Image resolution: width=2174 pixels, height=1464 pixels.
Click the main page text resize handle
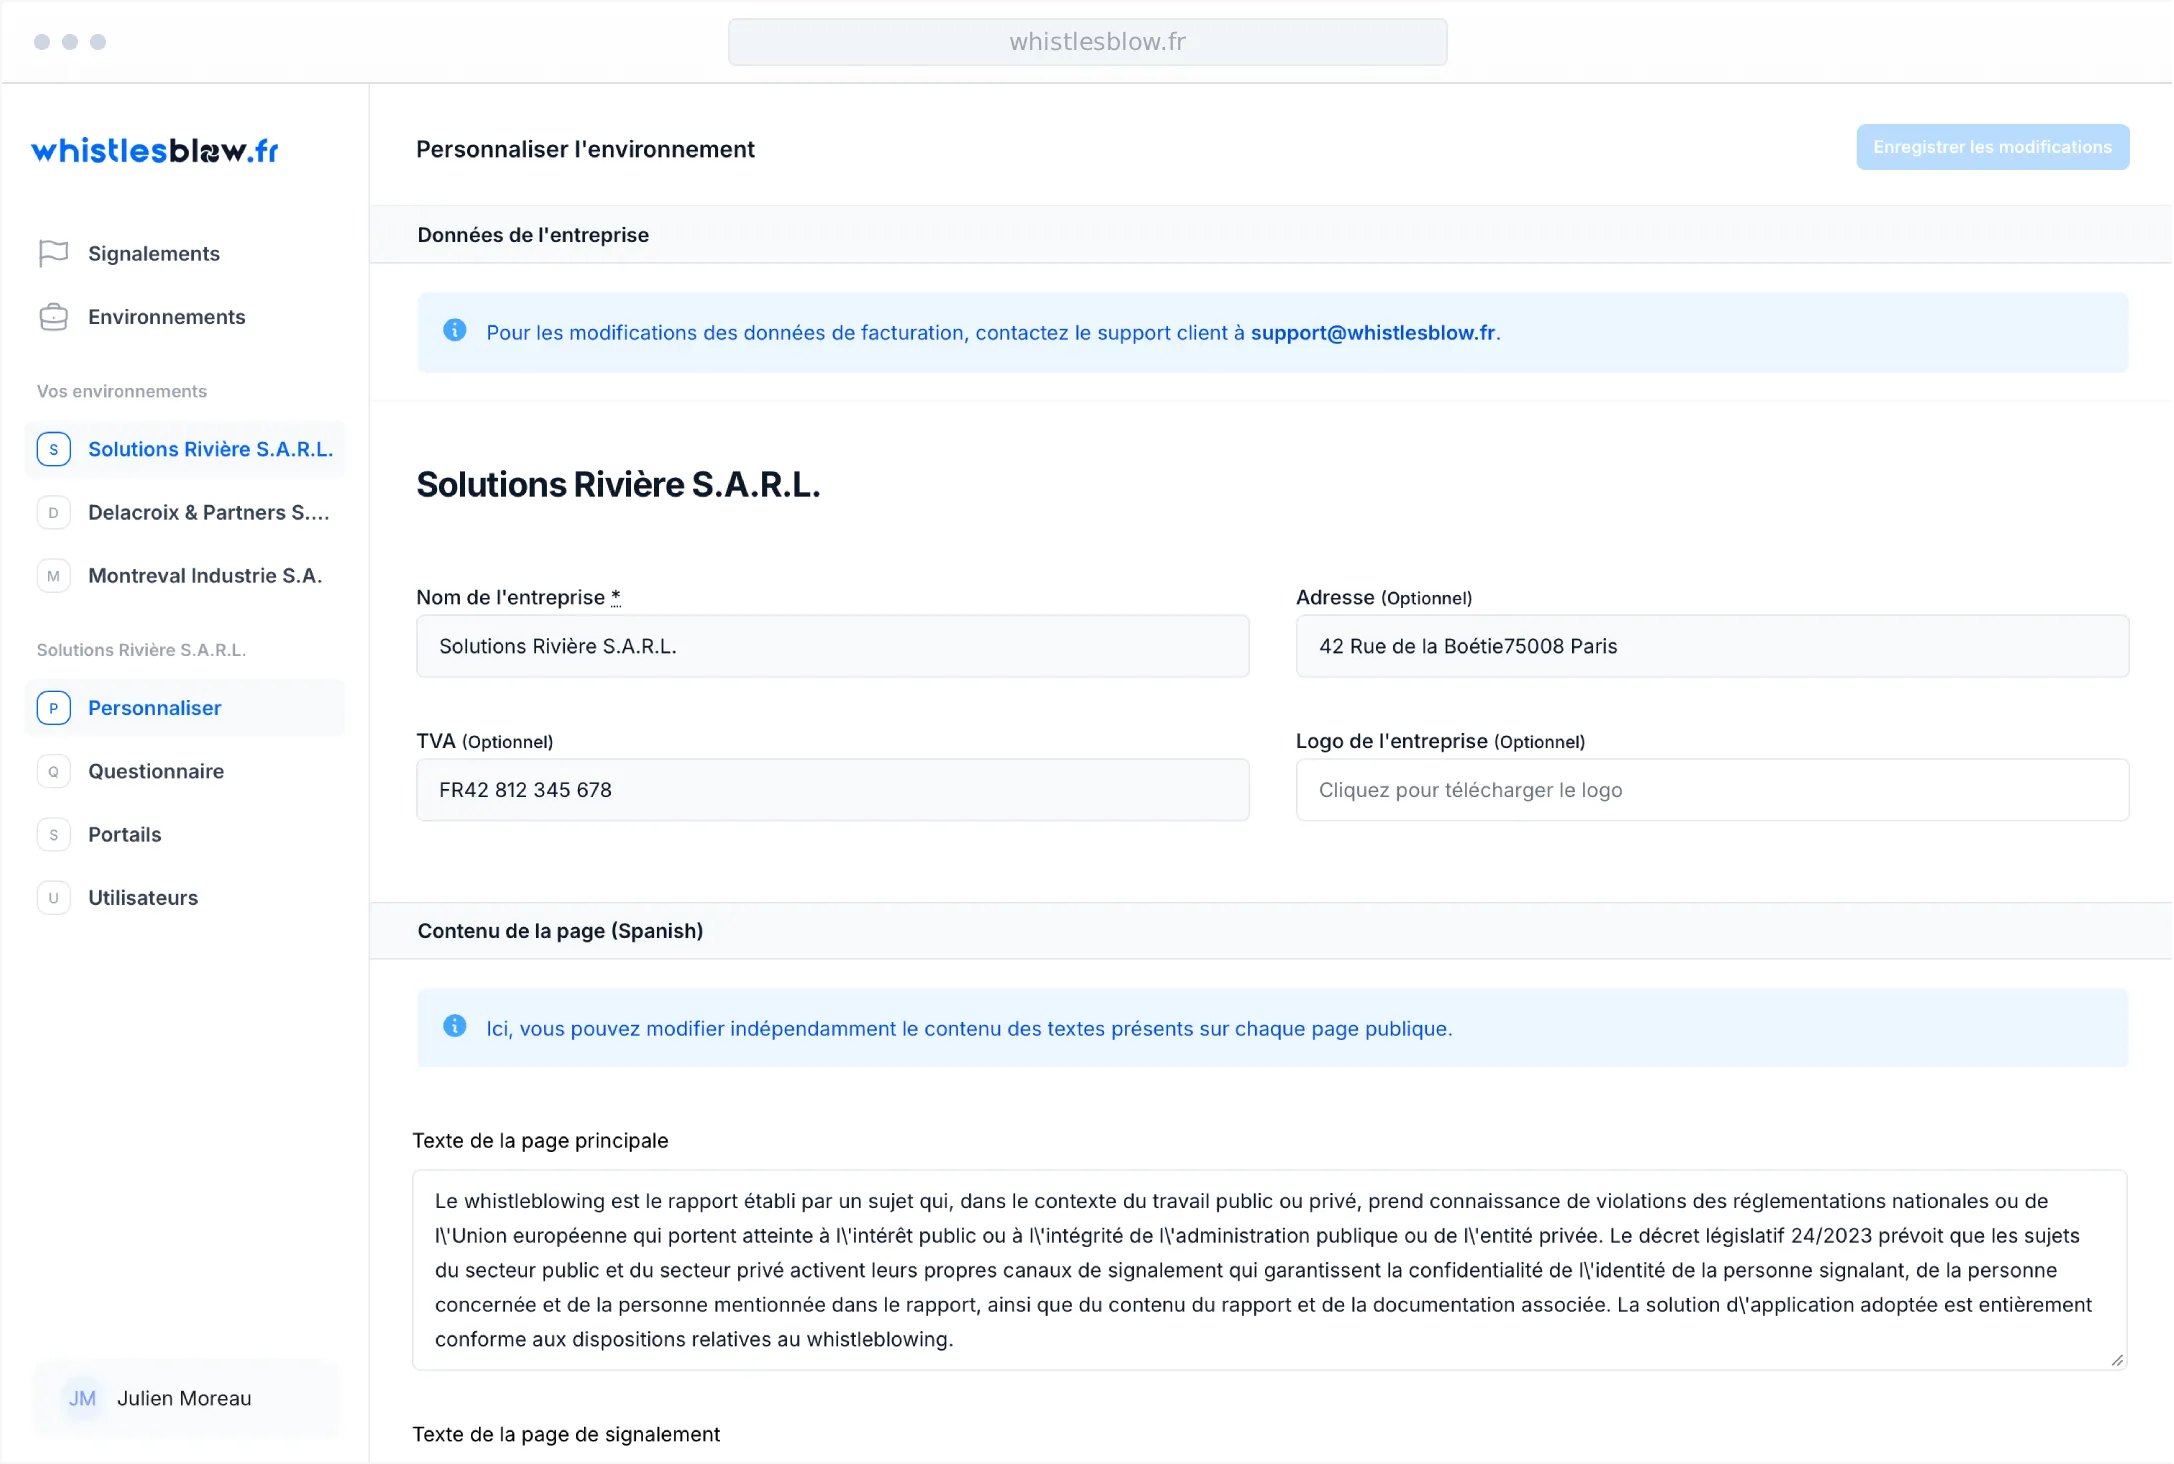tap(2116, 1360)
